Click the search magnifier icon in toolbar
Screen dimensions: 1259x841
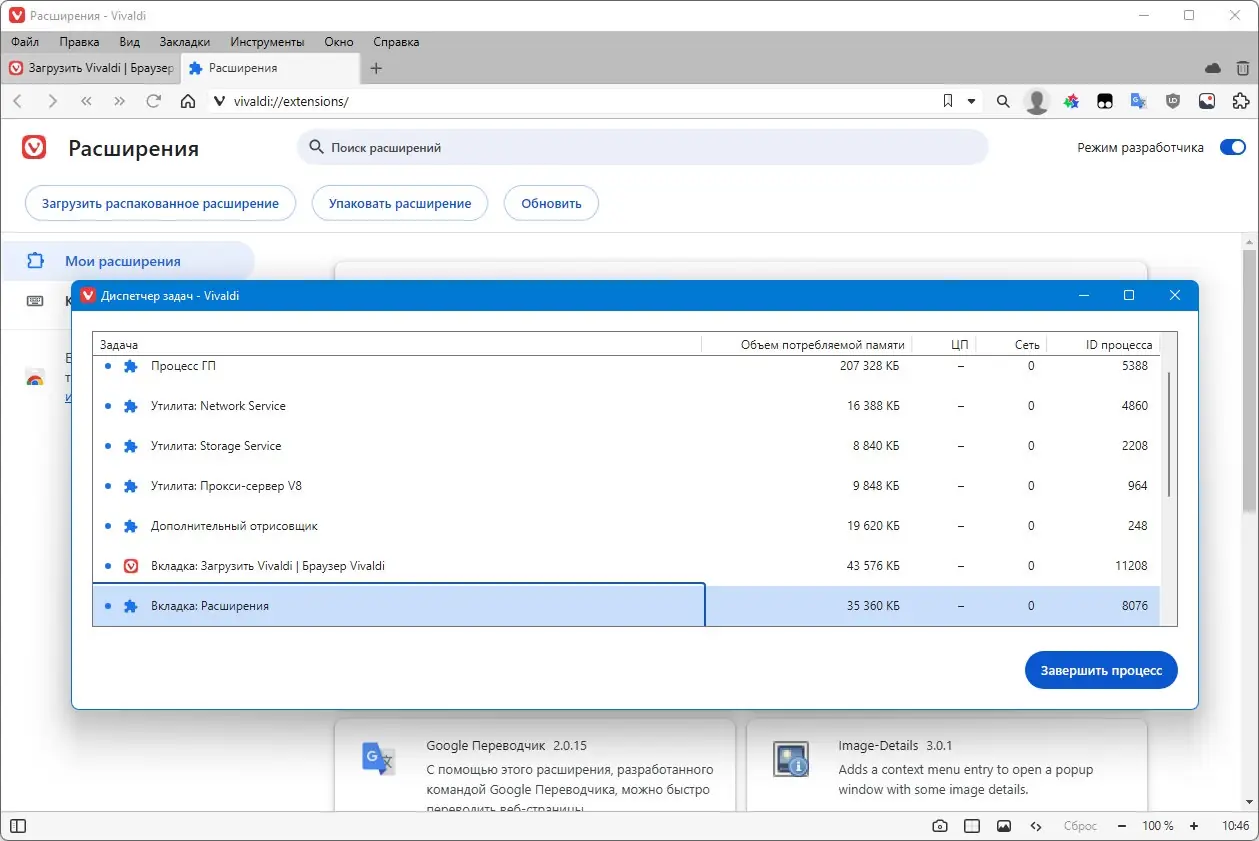point(1002,101)
